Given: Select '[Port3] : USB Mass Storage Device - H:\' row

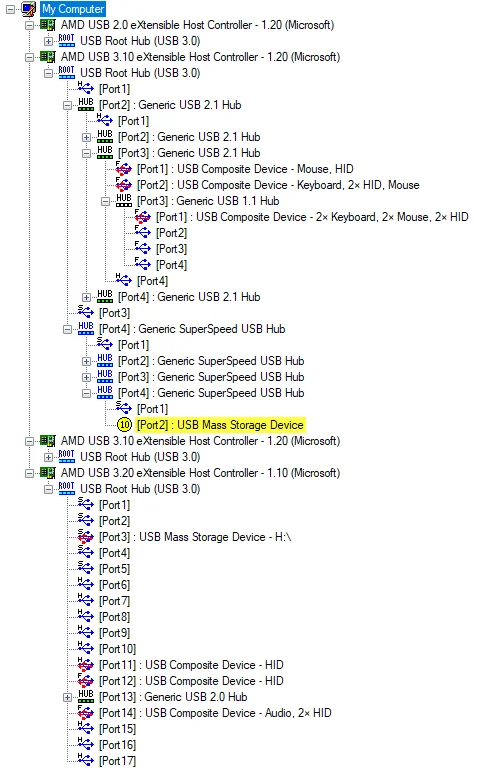Looking at the screenshot, I should [195, 537].
